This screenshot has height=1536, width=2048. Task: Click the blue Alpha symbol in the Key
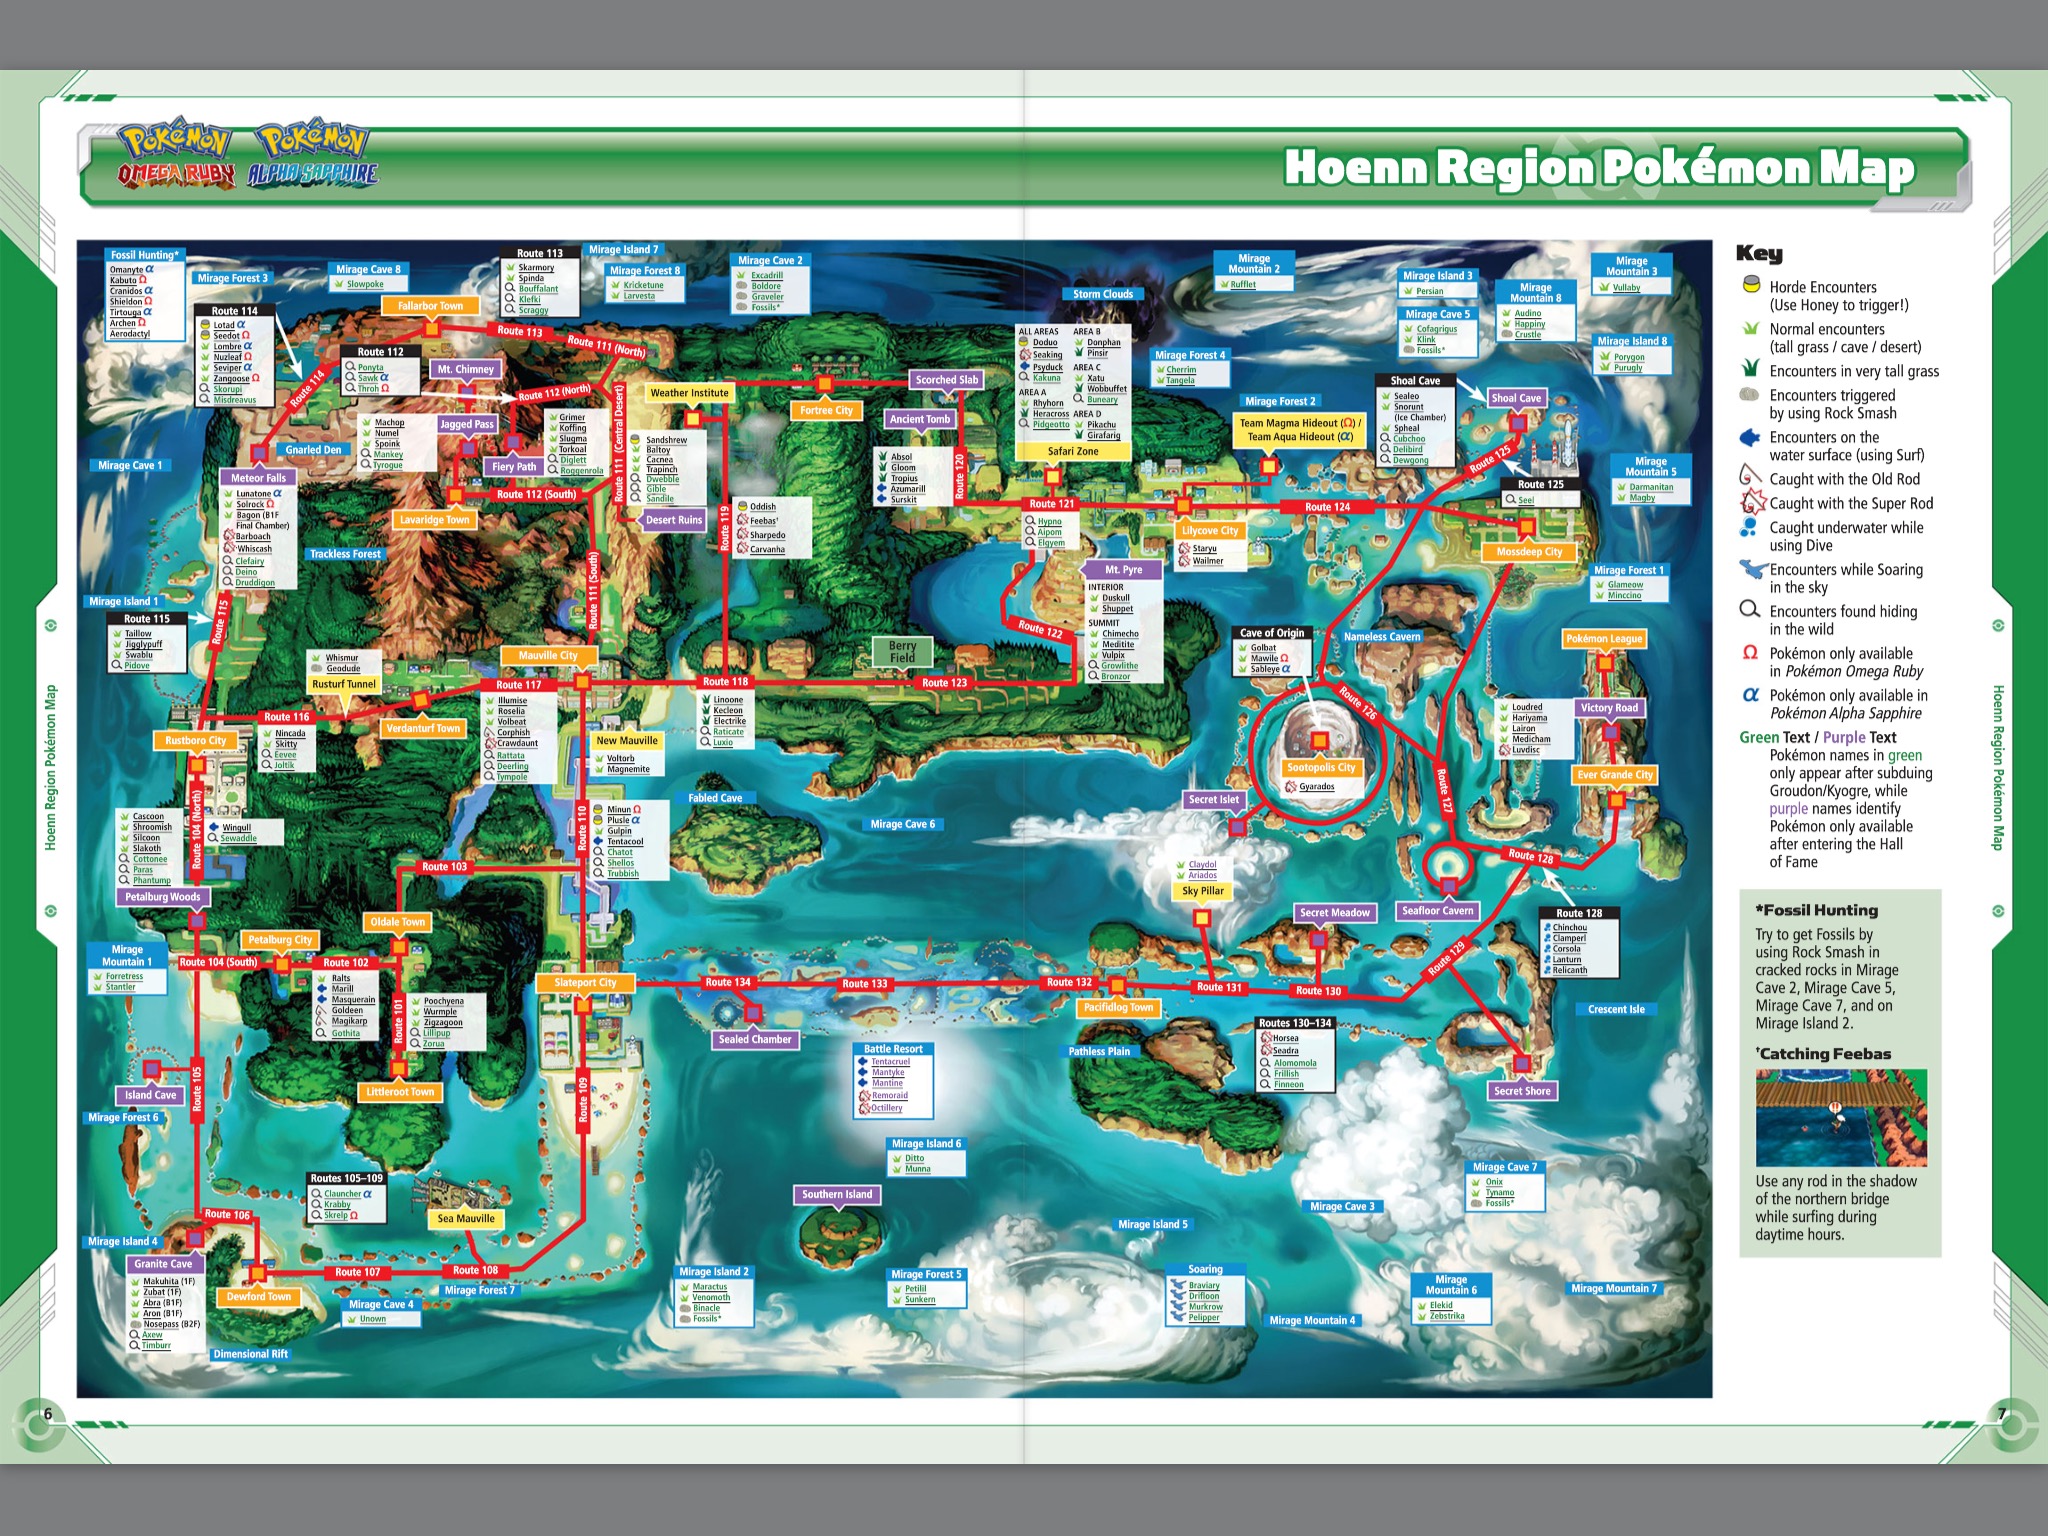[1750, 694]
